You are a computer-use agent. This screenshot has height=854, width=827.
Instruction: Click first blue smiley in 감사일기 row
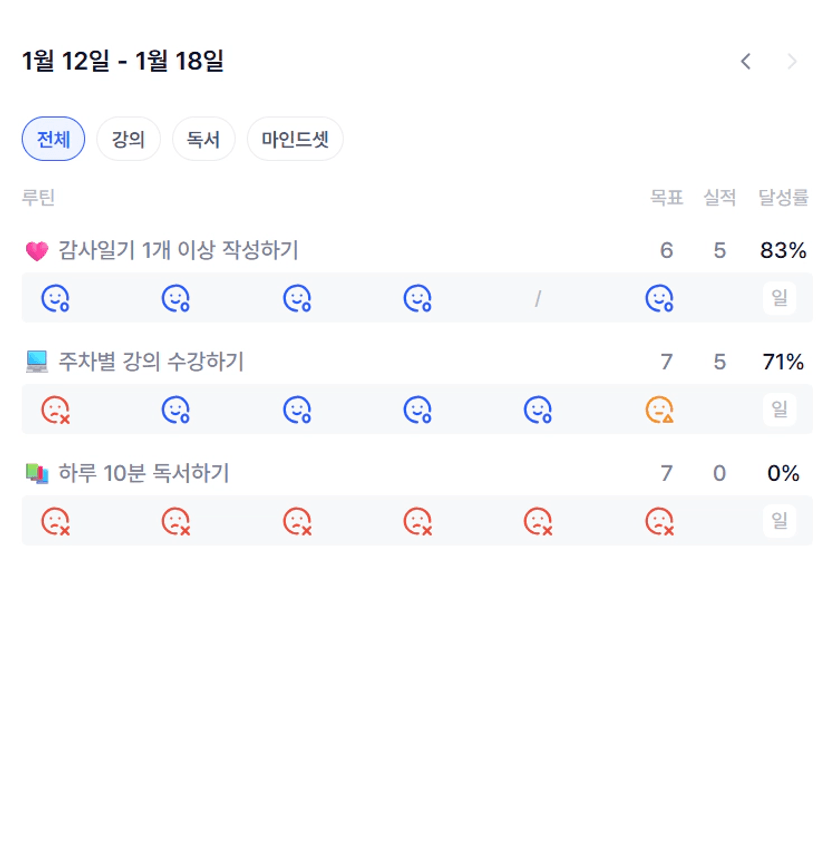point(54,298)
